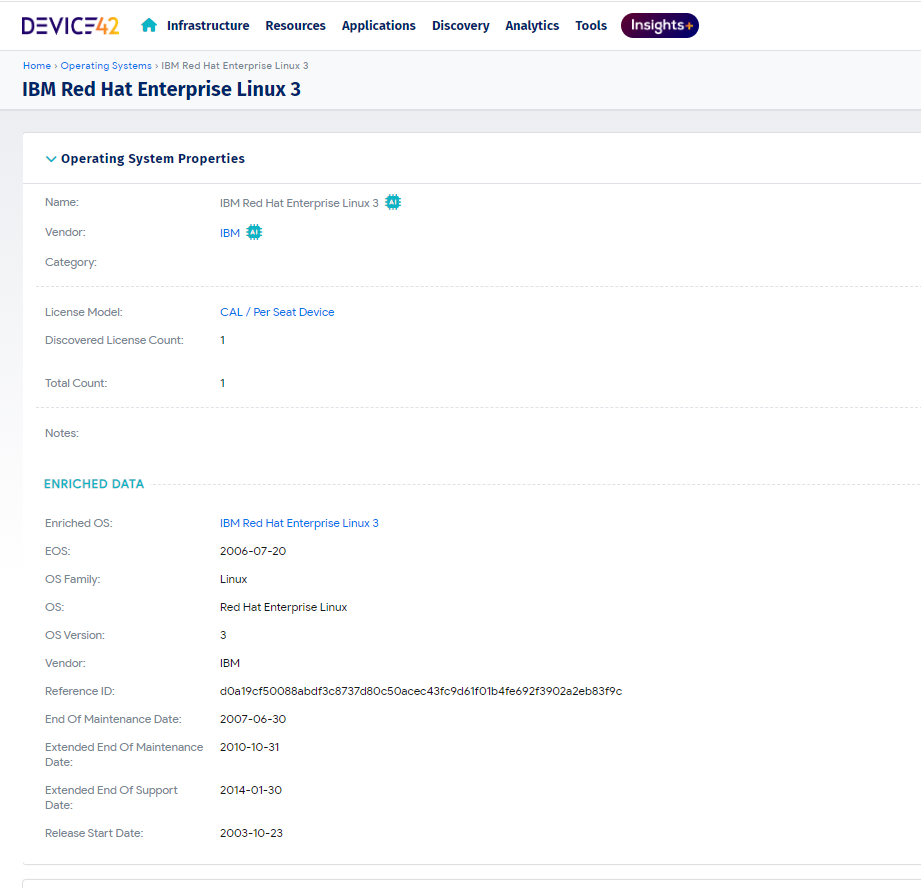The height and width of the screenshot is (888, 921).
Task: Click the Extended End Of Maintenance date 2010-10-31
Action: pos(250,747)
